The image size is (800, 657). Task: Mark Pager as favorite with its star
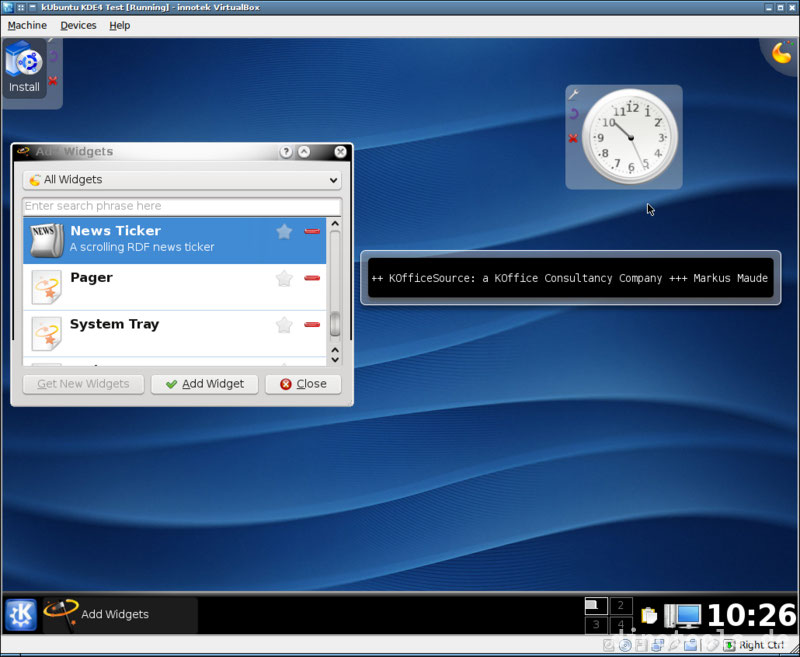(284, 279)
